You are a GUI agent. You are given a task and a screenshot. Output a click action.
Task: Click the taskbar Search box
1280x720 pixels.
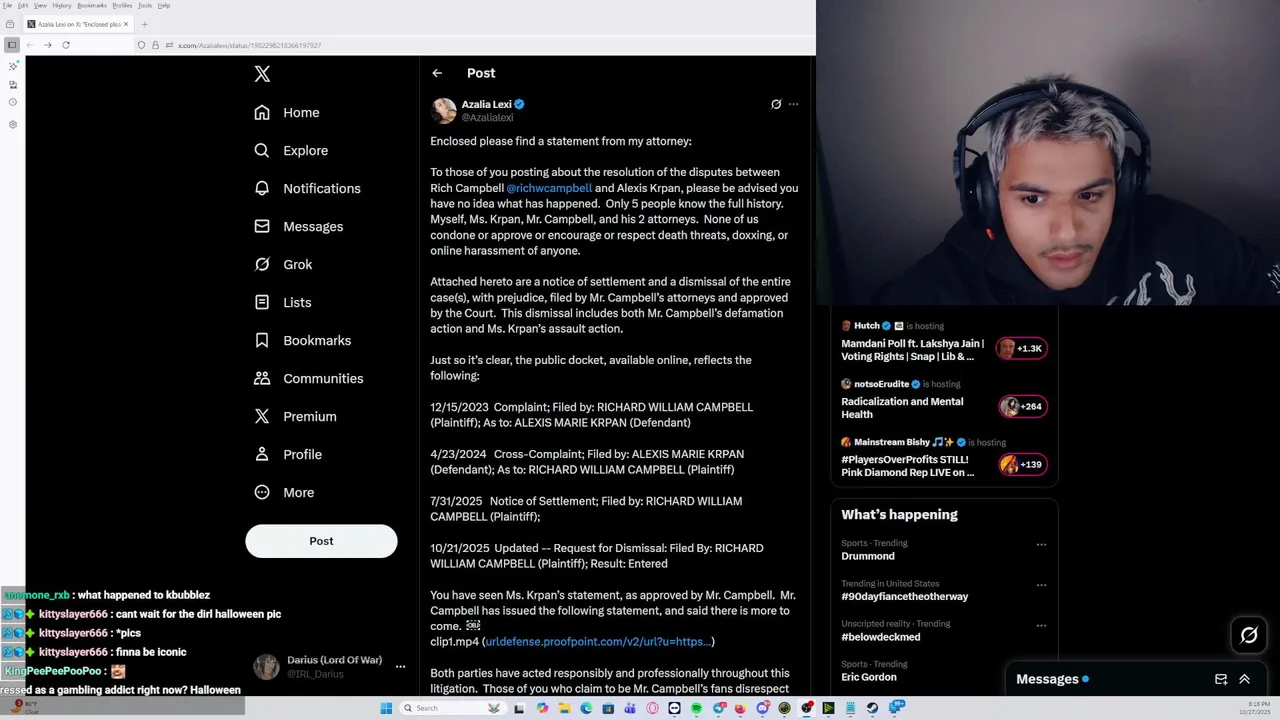pos(453,708)
